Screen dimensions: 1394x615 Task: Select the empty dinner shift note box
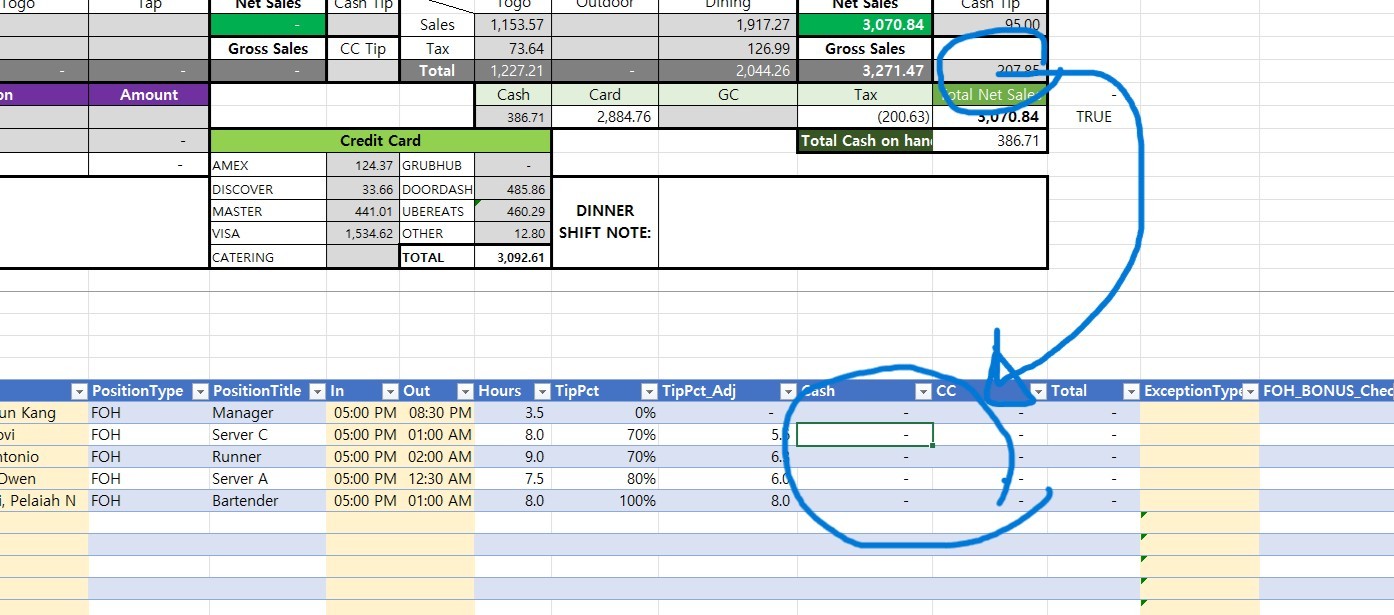click(x=853, y=222)
